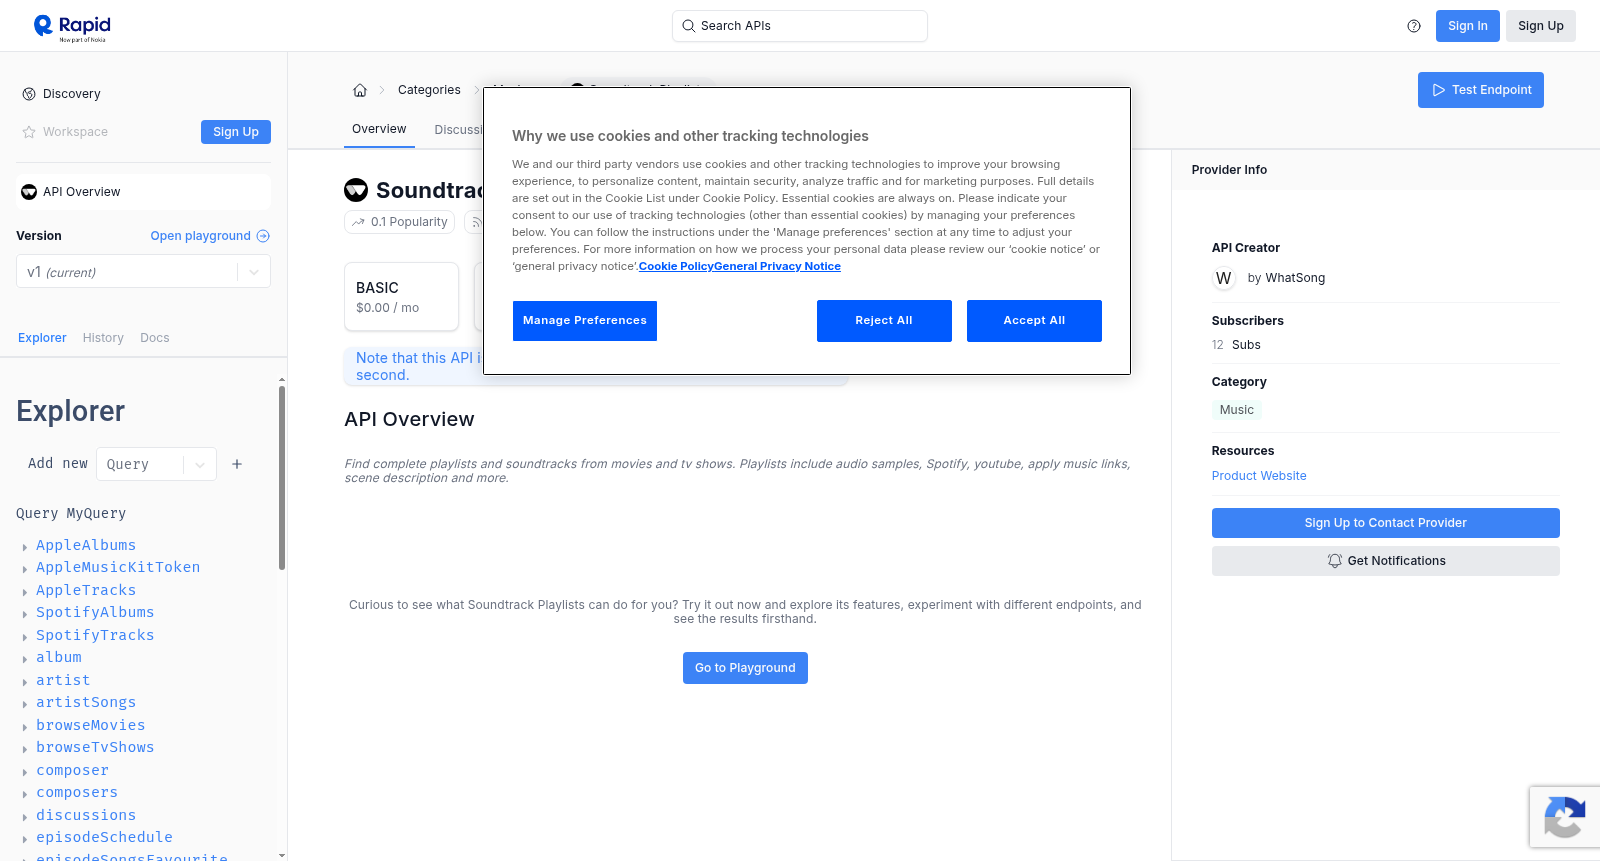Click the search magnifier icon
Viewport: 1600px width, 861px height.
[x=688, y=26]
